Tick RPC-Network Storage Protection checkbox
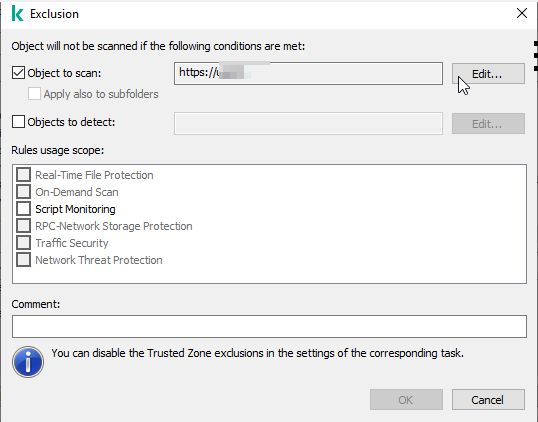The height and width of the screenshot is (422, 538). (23, 226)
